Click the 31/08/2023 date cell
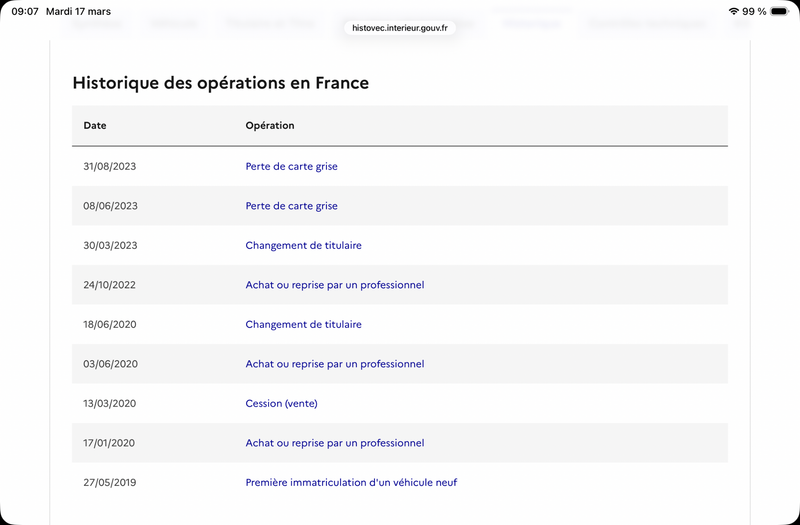This screenshot has height=525, width=800. (x=109, y=166)
